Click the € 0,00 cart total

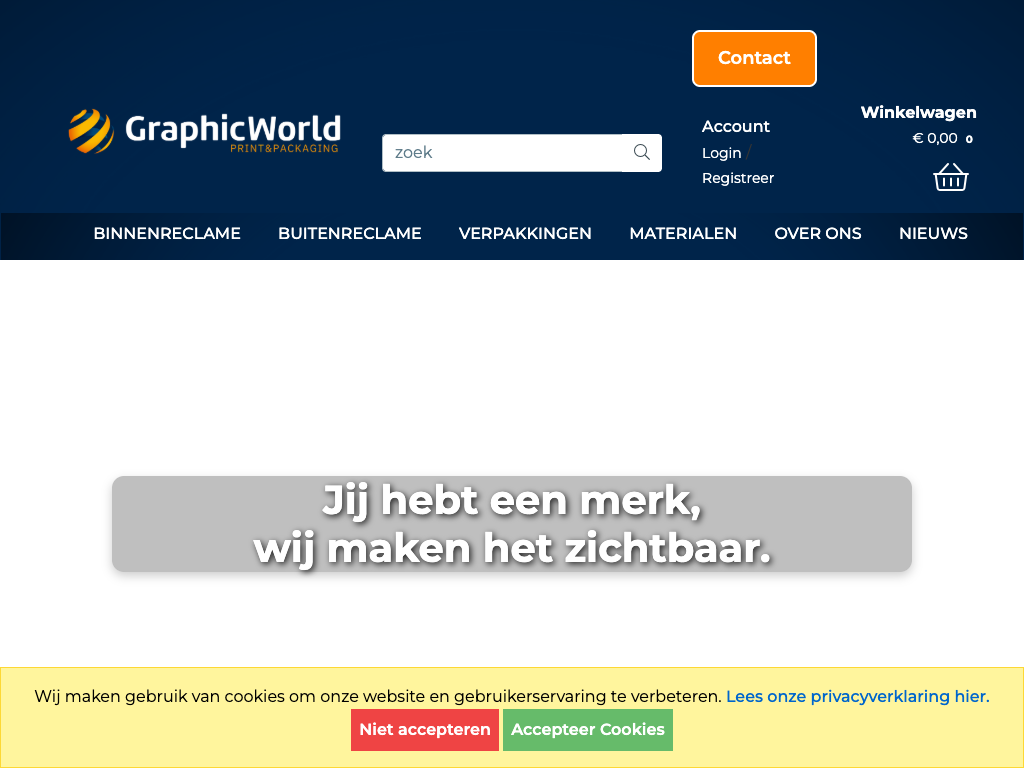point(934,138)
